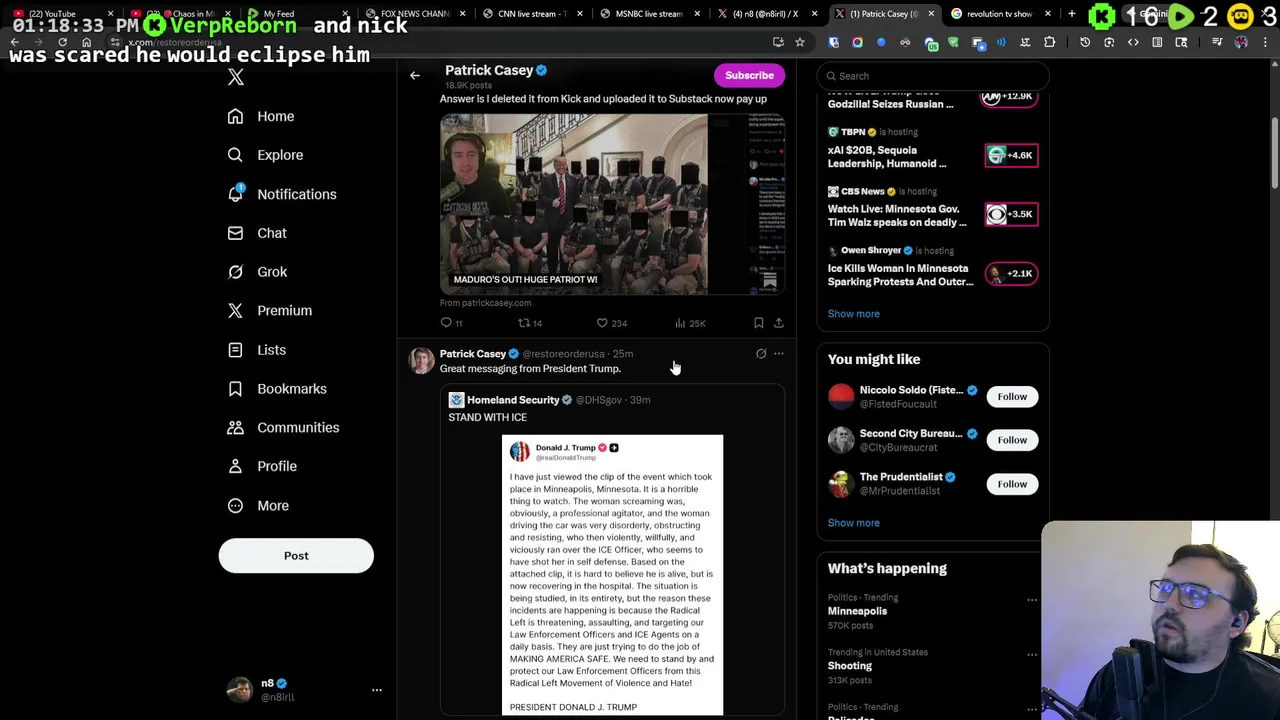Screen dimensions: 1280x720
Task: Open Niccolo Soldo profile avatar
Action: coord(841,397)
